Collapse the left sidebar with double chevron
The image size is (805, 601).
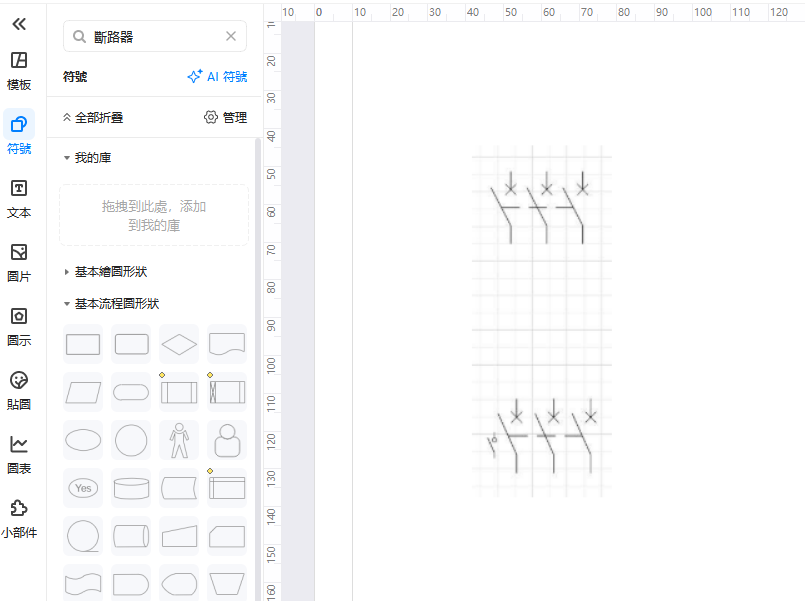coord(19,24)
